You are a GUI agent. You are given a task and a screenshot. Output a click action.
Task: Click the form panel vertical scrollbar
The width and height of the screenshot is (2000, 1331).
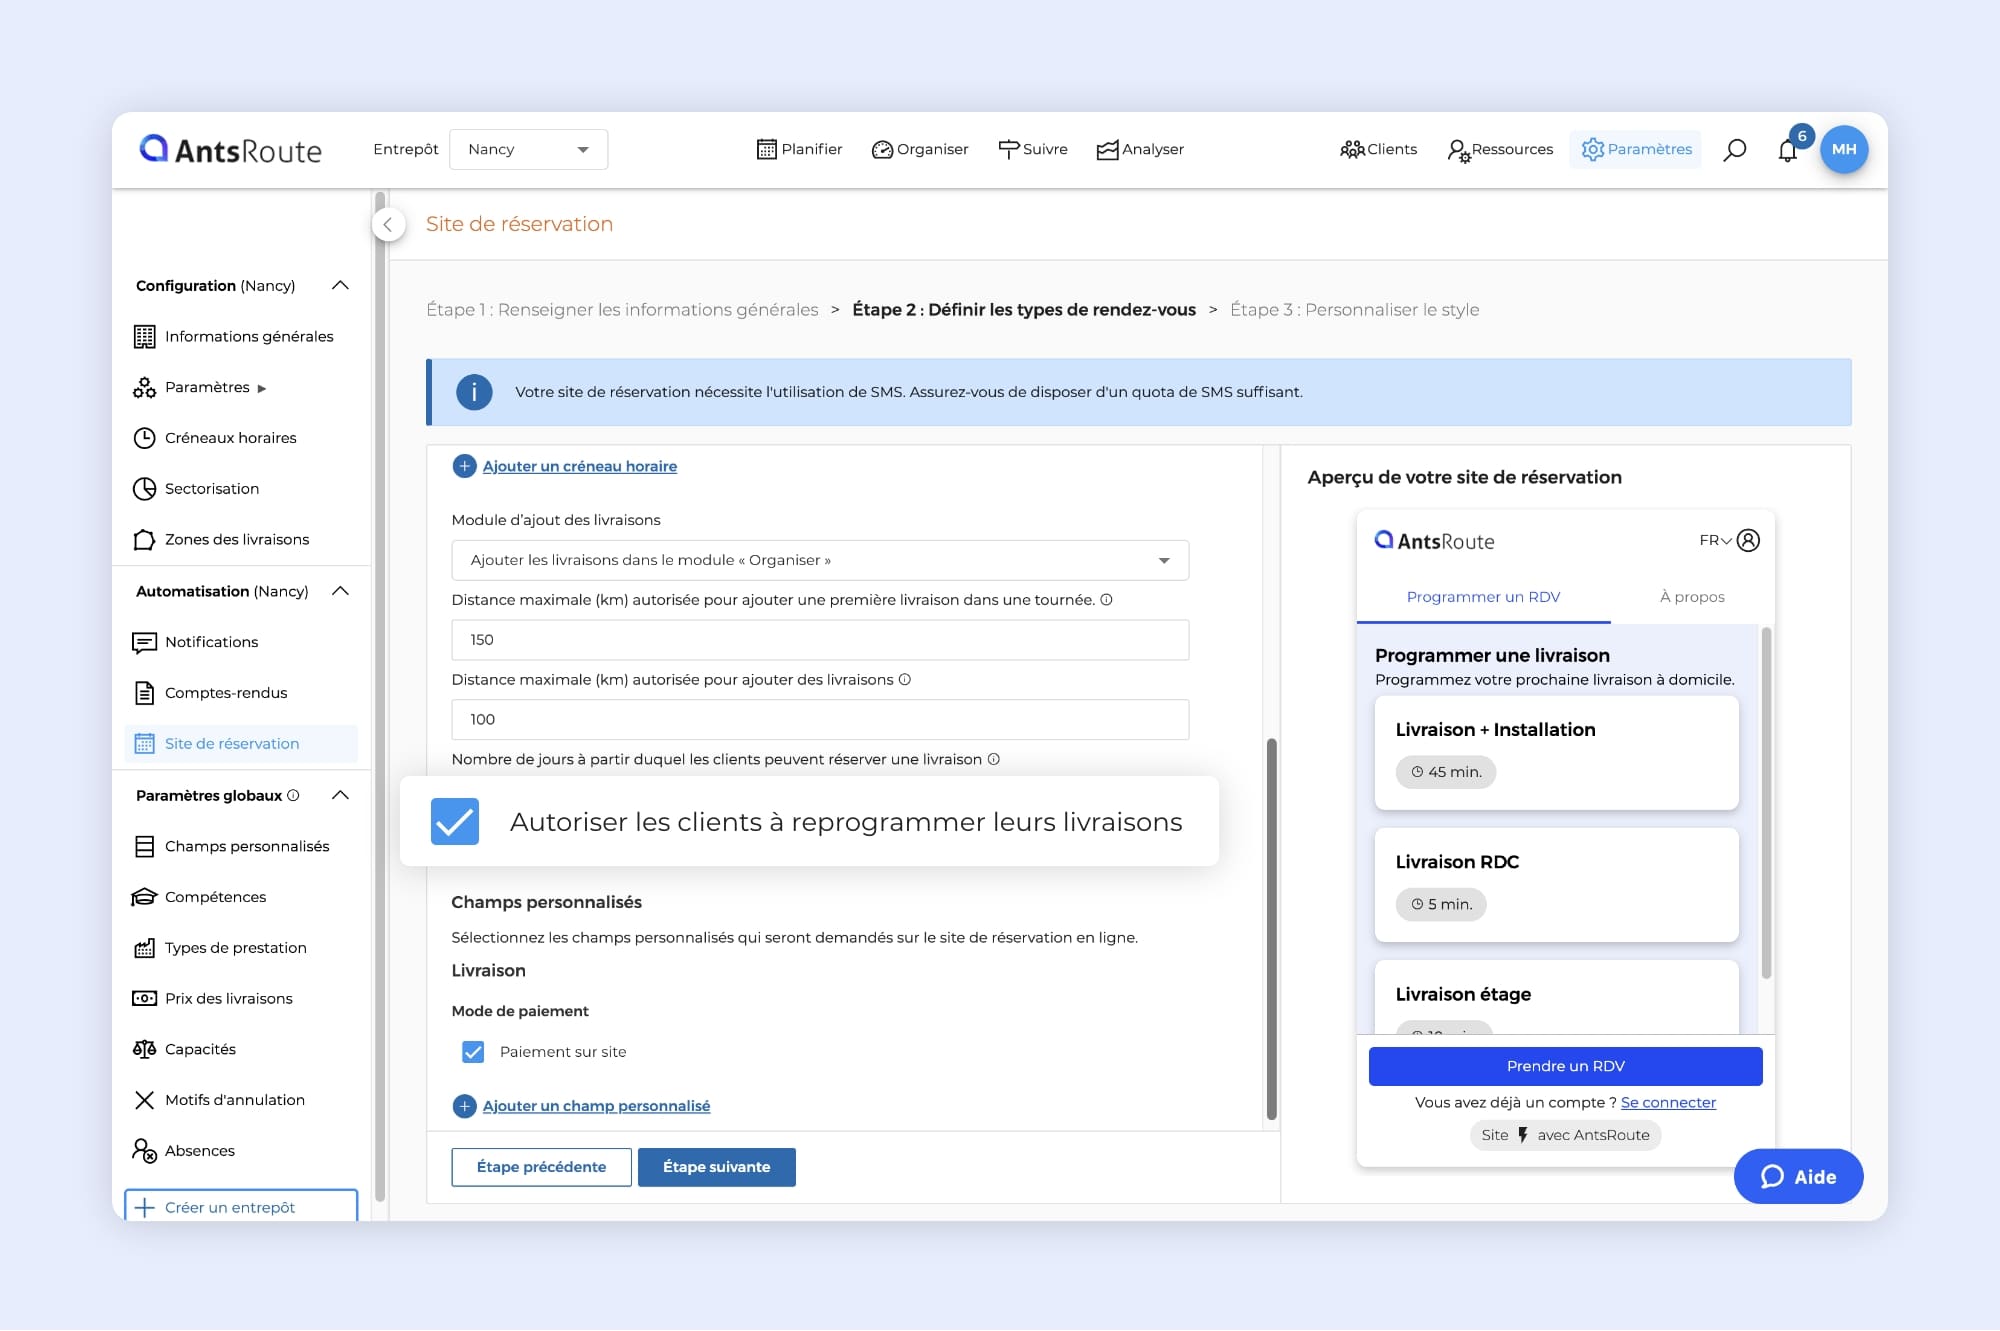coord(1271,928)
